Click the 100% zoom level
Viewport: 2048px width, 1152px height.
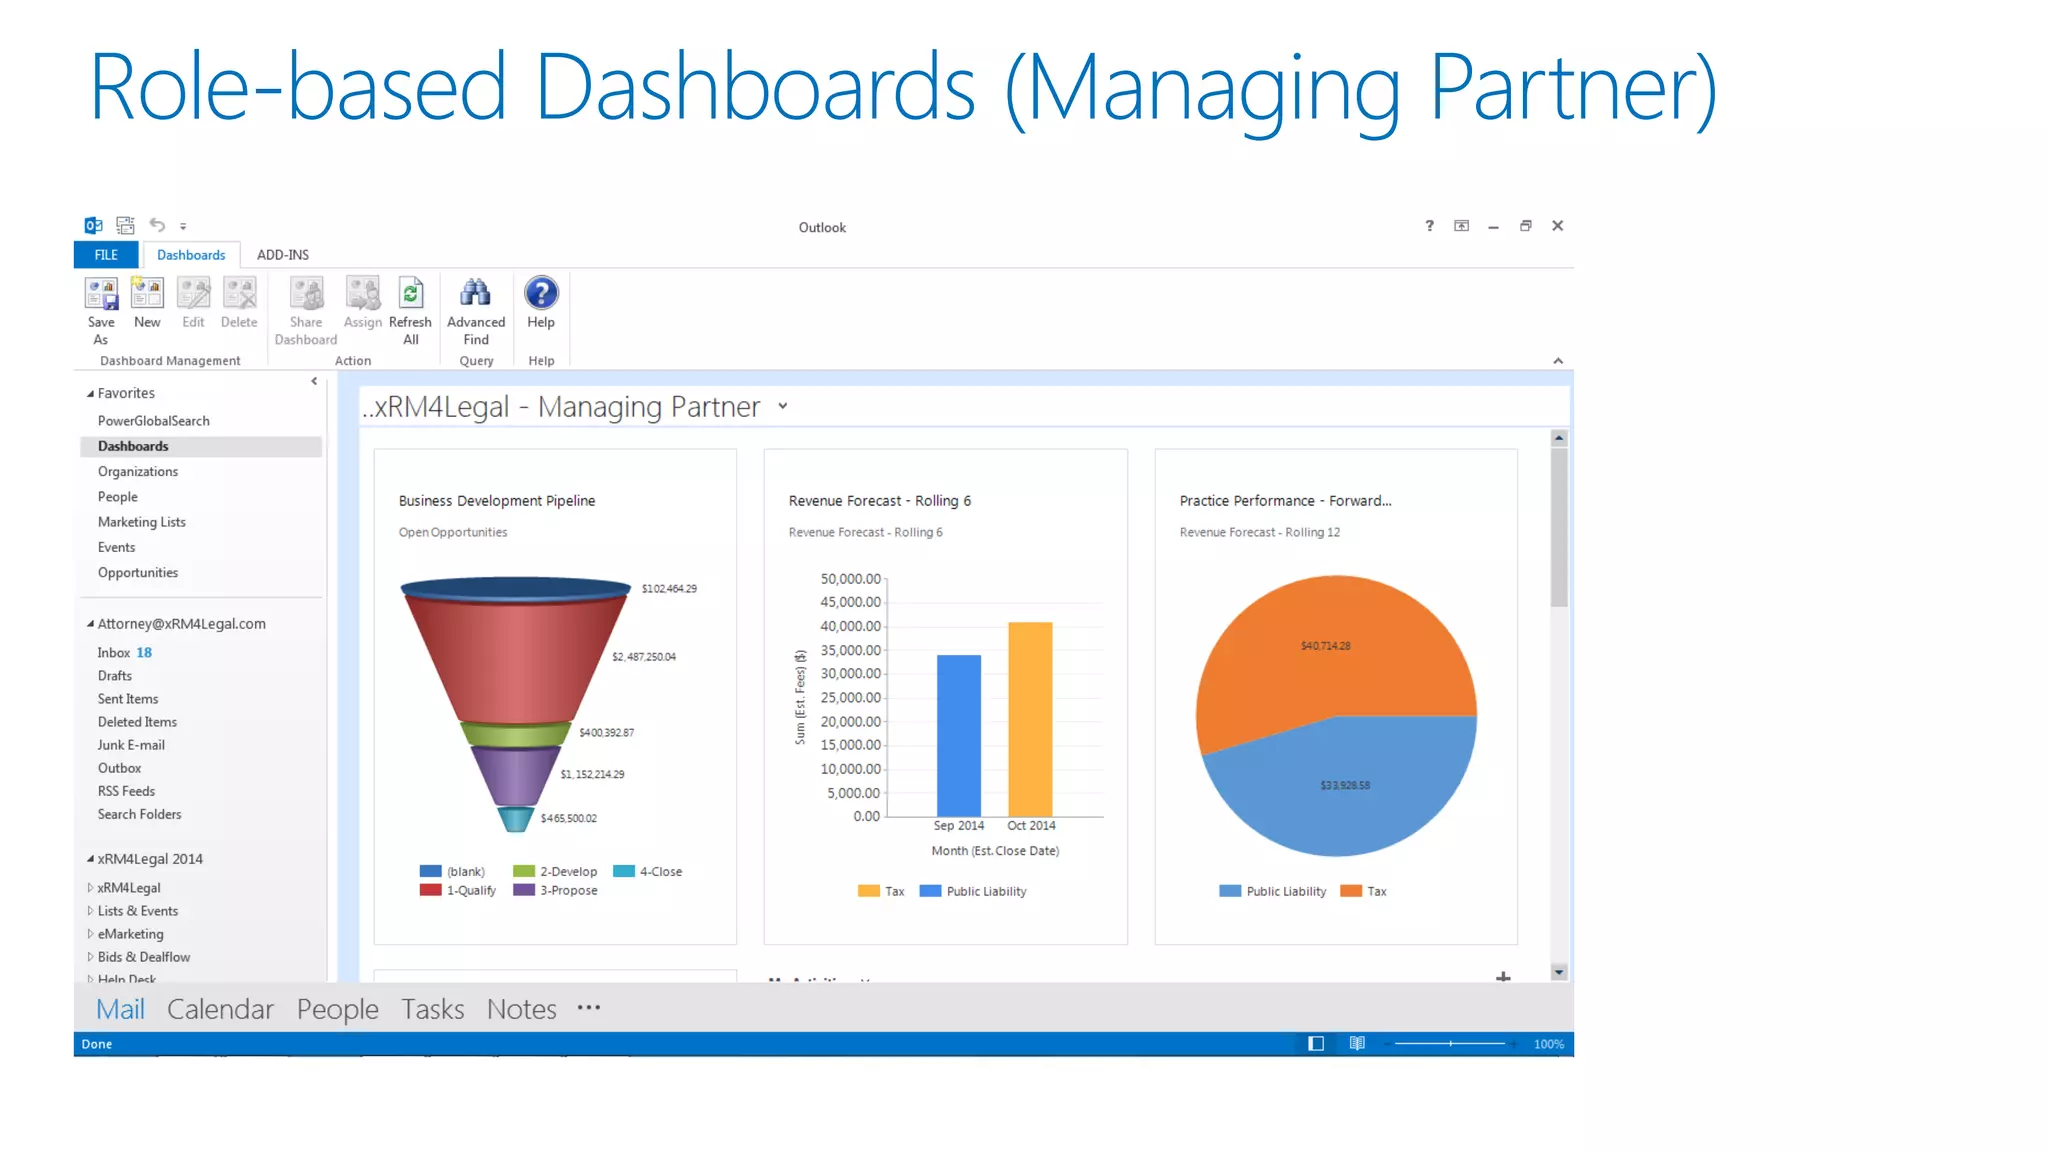tap(1549, 1044)
